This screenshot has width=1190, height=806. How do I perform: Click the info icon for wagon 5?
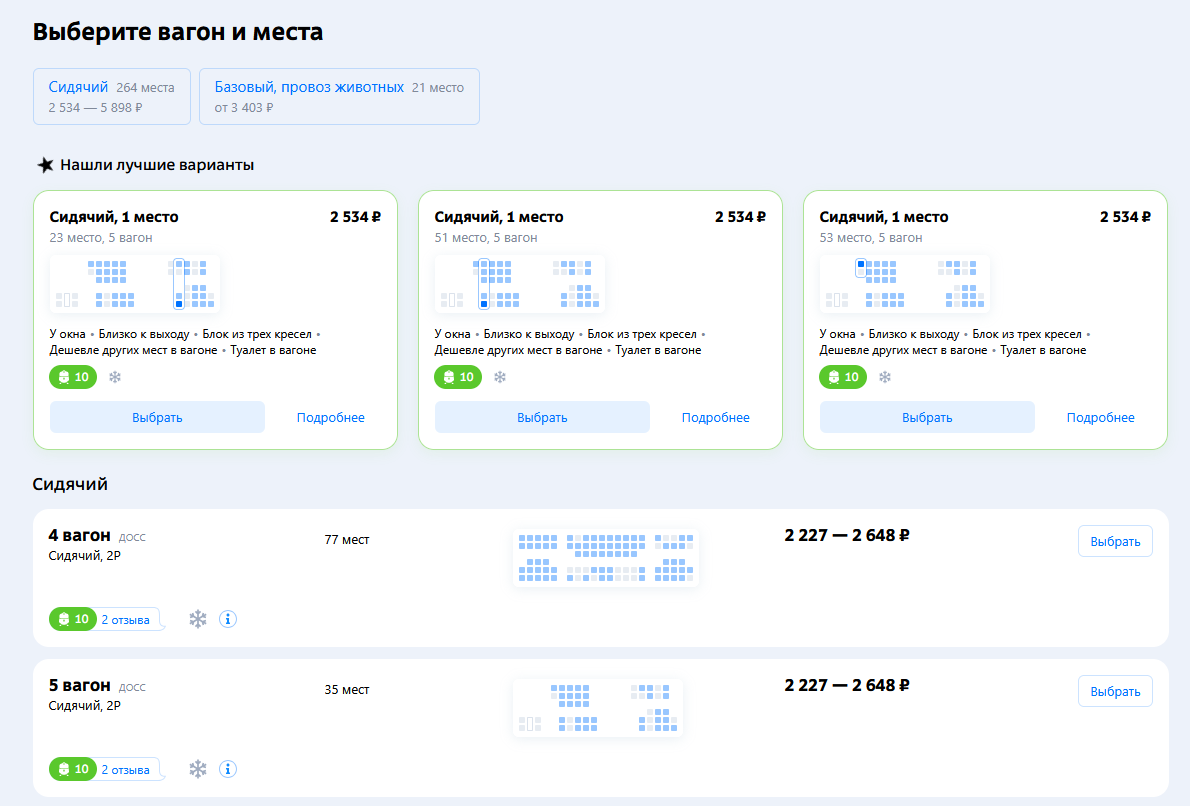(x=228, y=769)
